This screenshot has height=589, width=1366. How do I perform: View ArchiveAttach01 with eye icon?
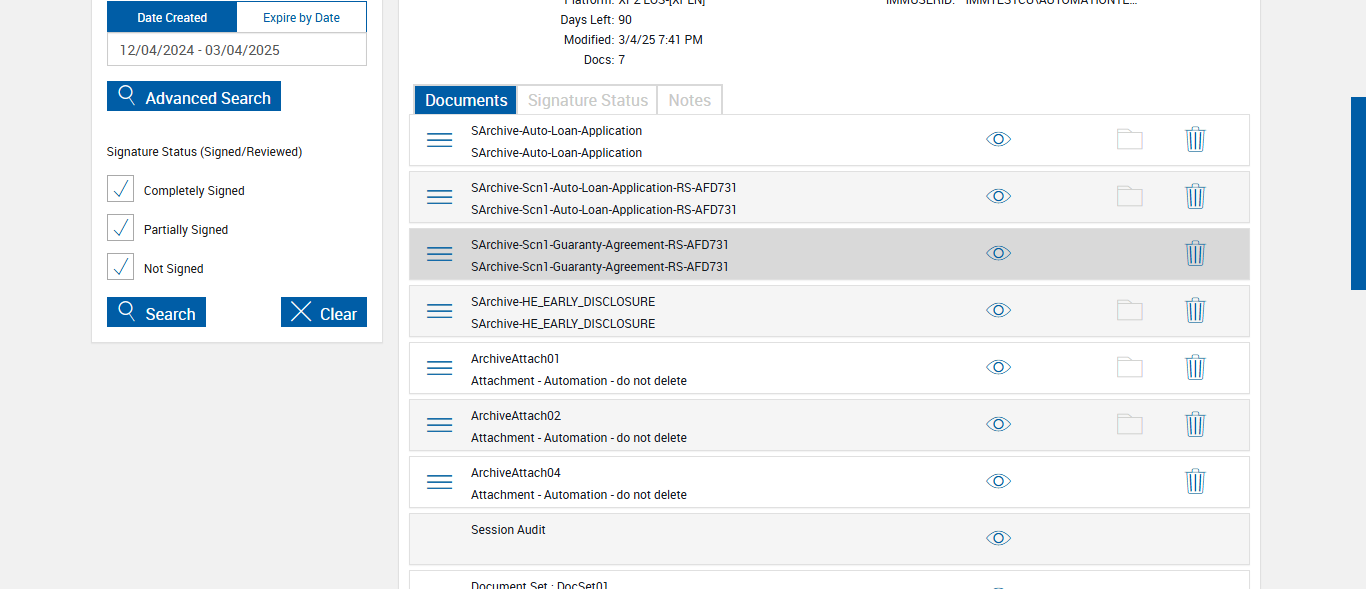pos(998,367)
